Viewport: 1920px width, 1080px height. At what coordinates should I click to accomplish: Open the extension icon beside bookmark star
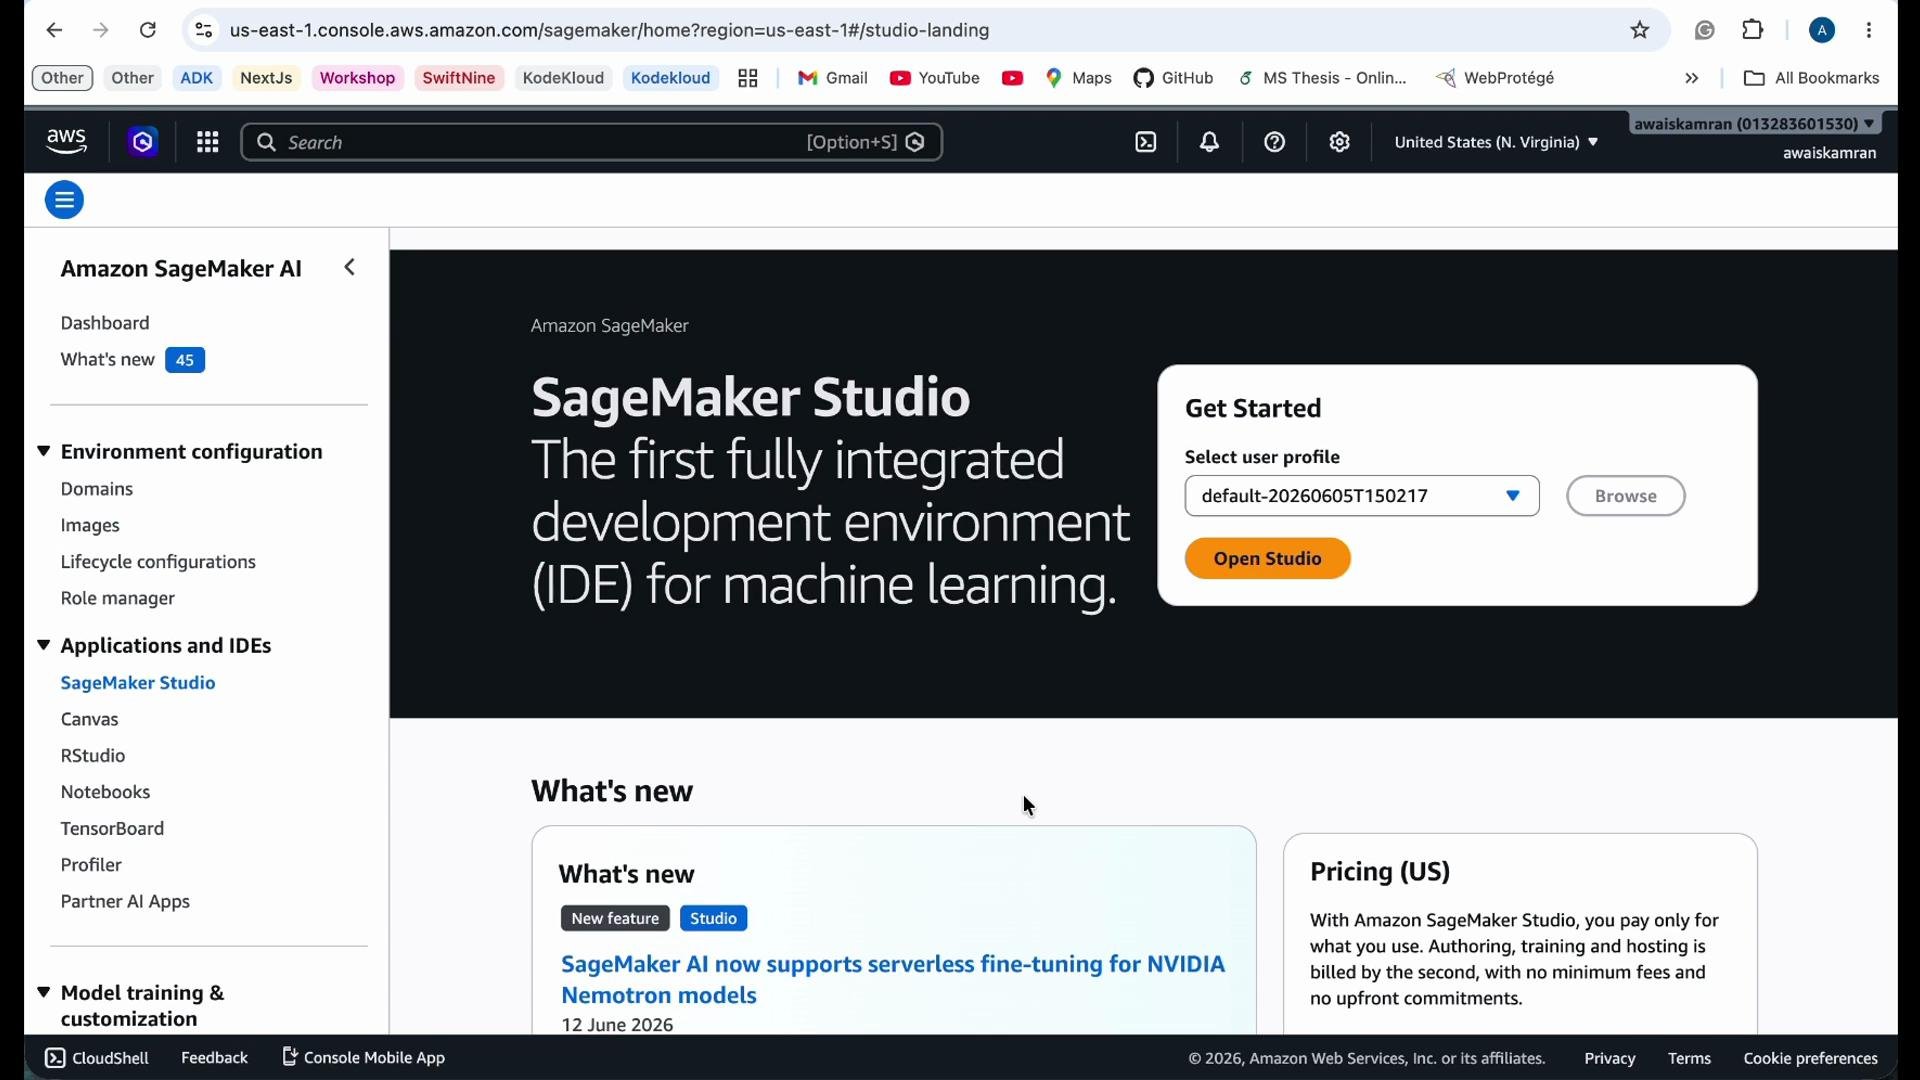point(1705,31)
